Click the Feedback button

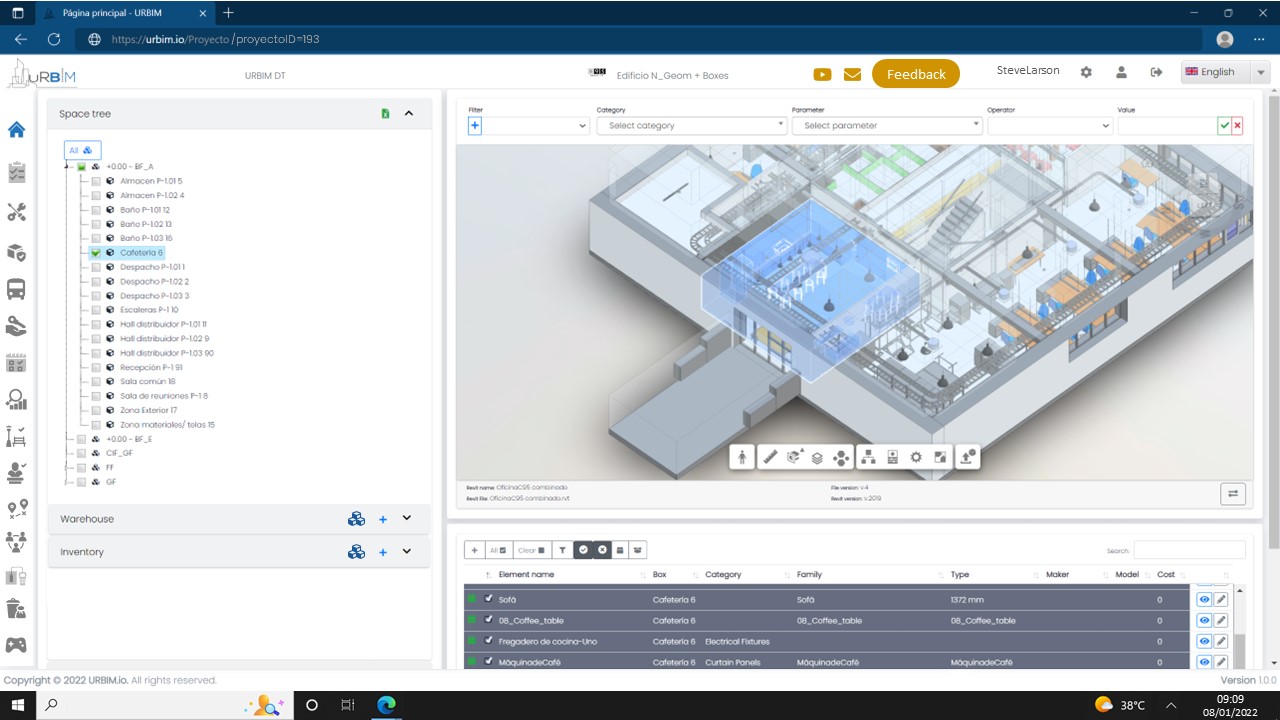[916, 74]
